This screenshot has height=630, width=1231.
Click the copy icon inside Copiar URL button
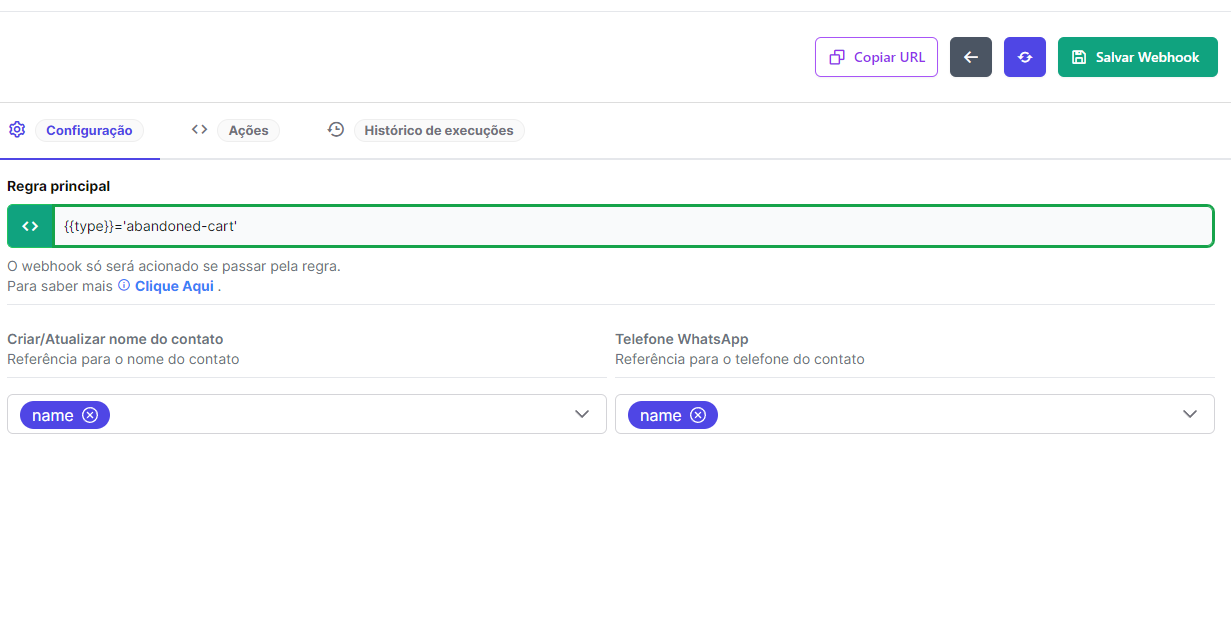836,57
